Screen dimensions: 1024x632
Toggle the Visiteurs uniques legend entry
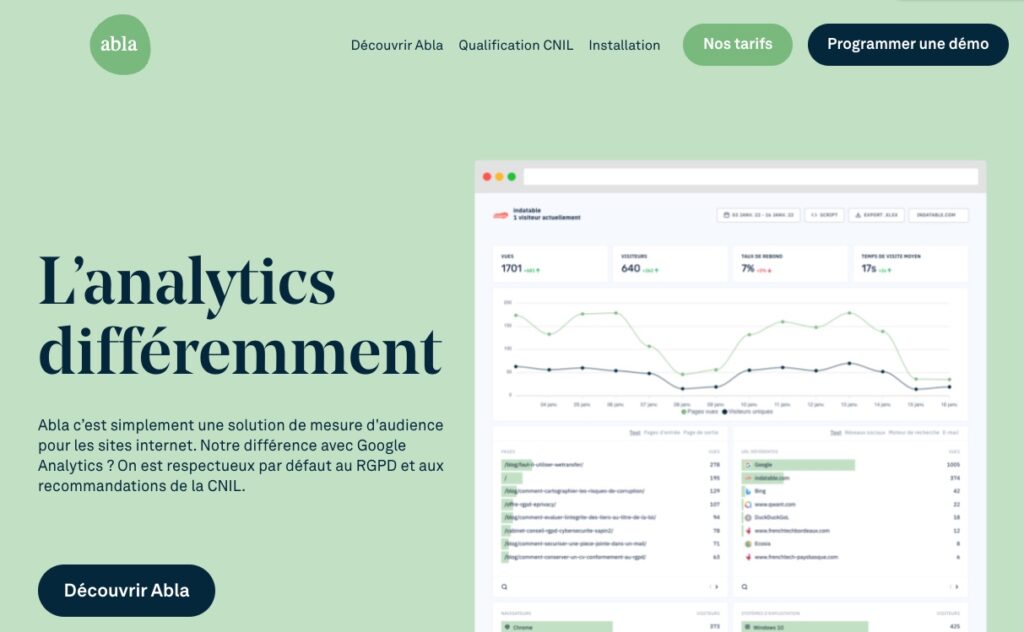point(748,412)
